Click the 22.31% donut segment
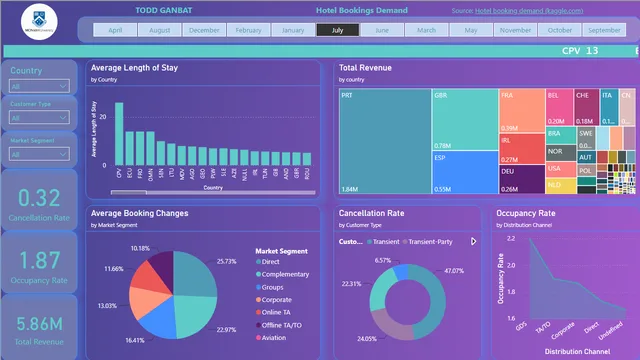Viewport: 640px width, 360px height. (378, 291)
